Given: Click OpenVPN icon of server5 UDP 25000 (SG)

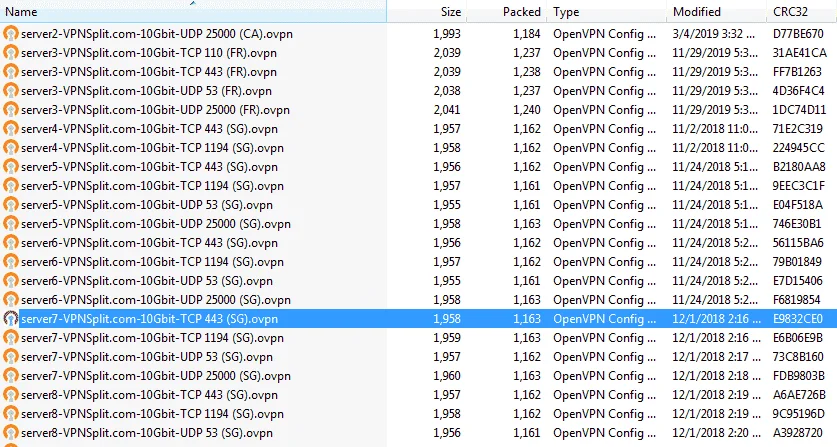Looking at the screenshot, I should coord(11,224).
